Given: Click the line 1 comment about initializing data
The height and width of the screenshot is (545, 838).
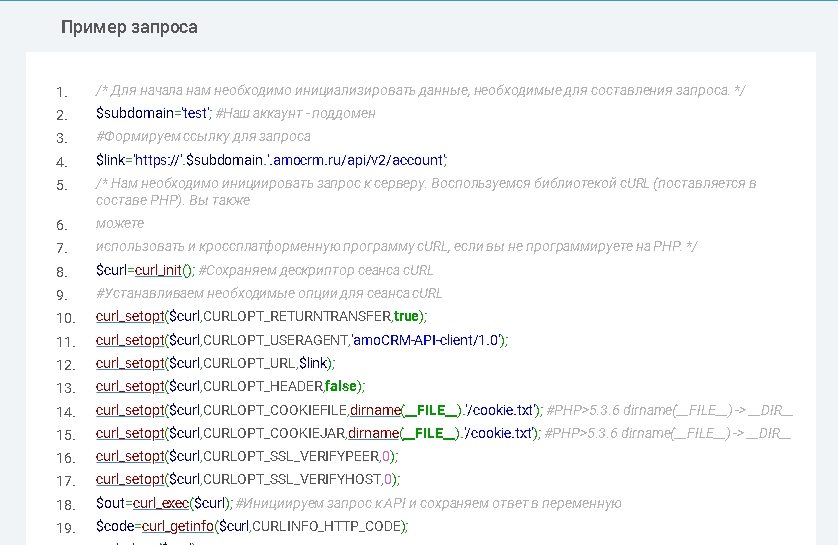Looking at the screenshot, I should 421,90.
